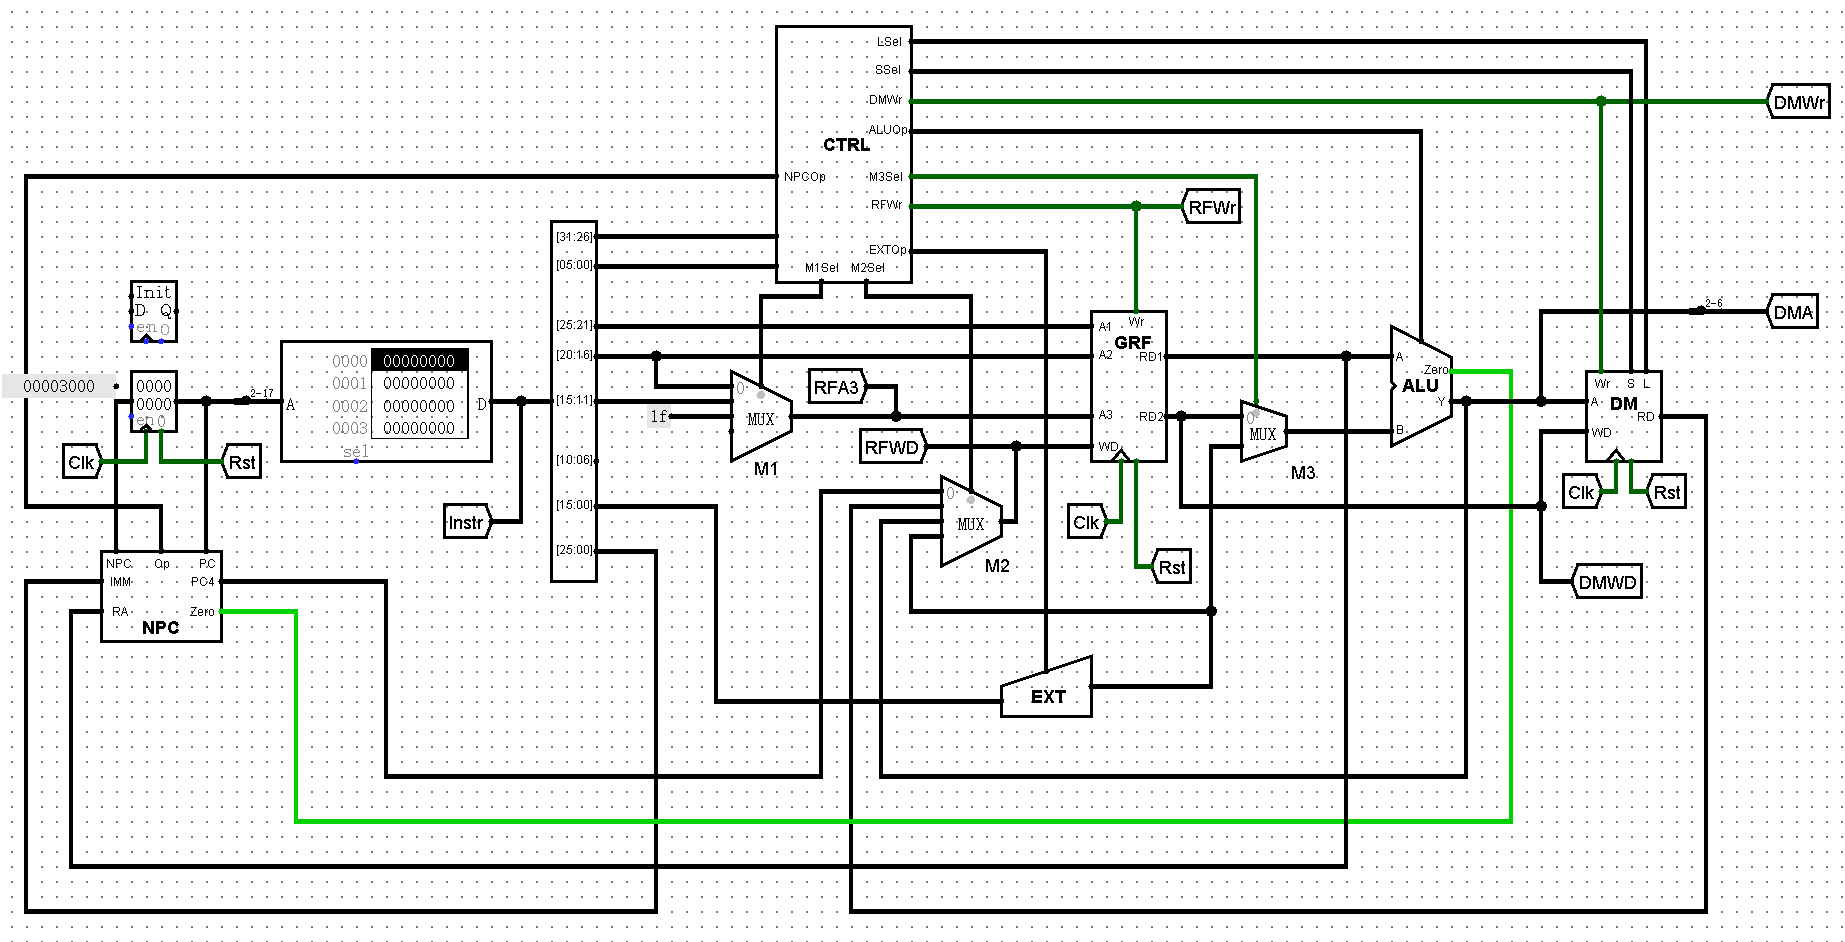
Task: Click the RD2 output pin on GRF
Action: 1150,417
